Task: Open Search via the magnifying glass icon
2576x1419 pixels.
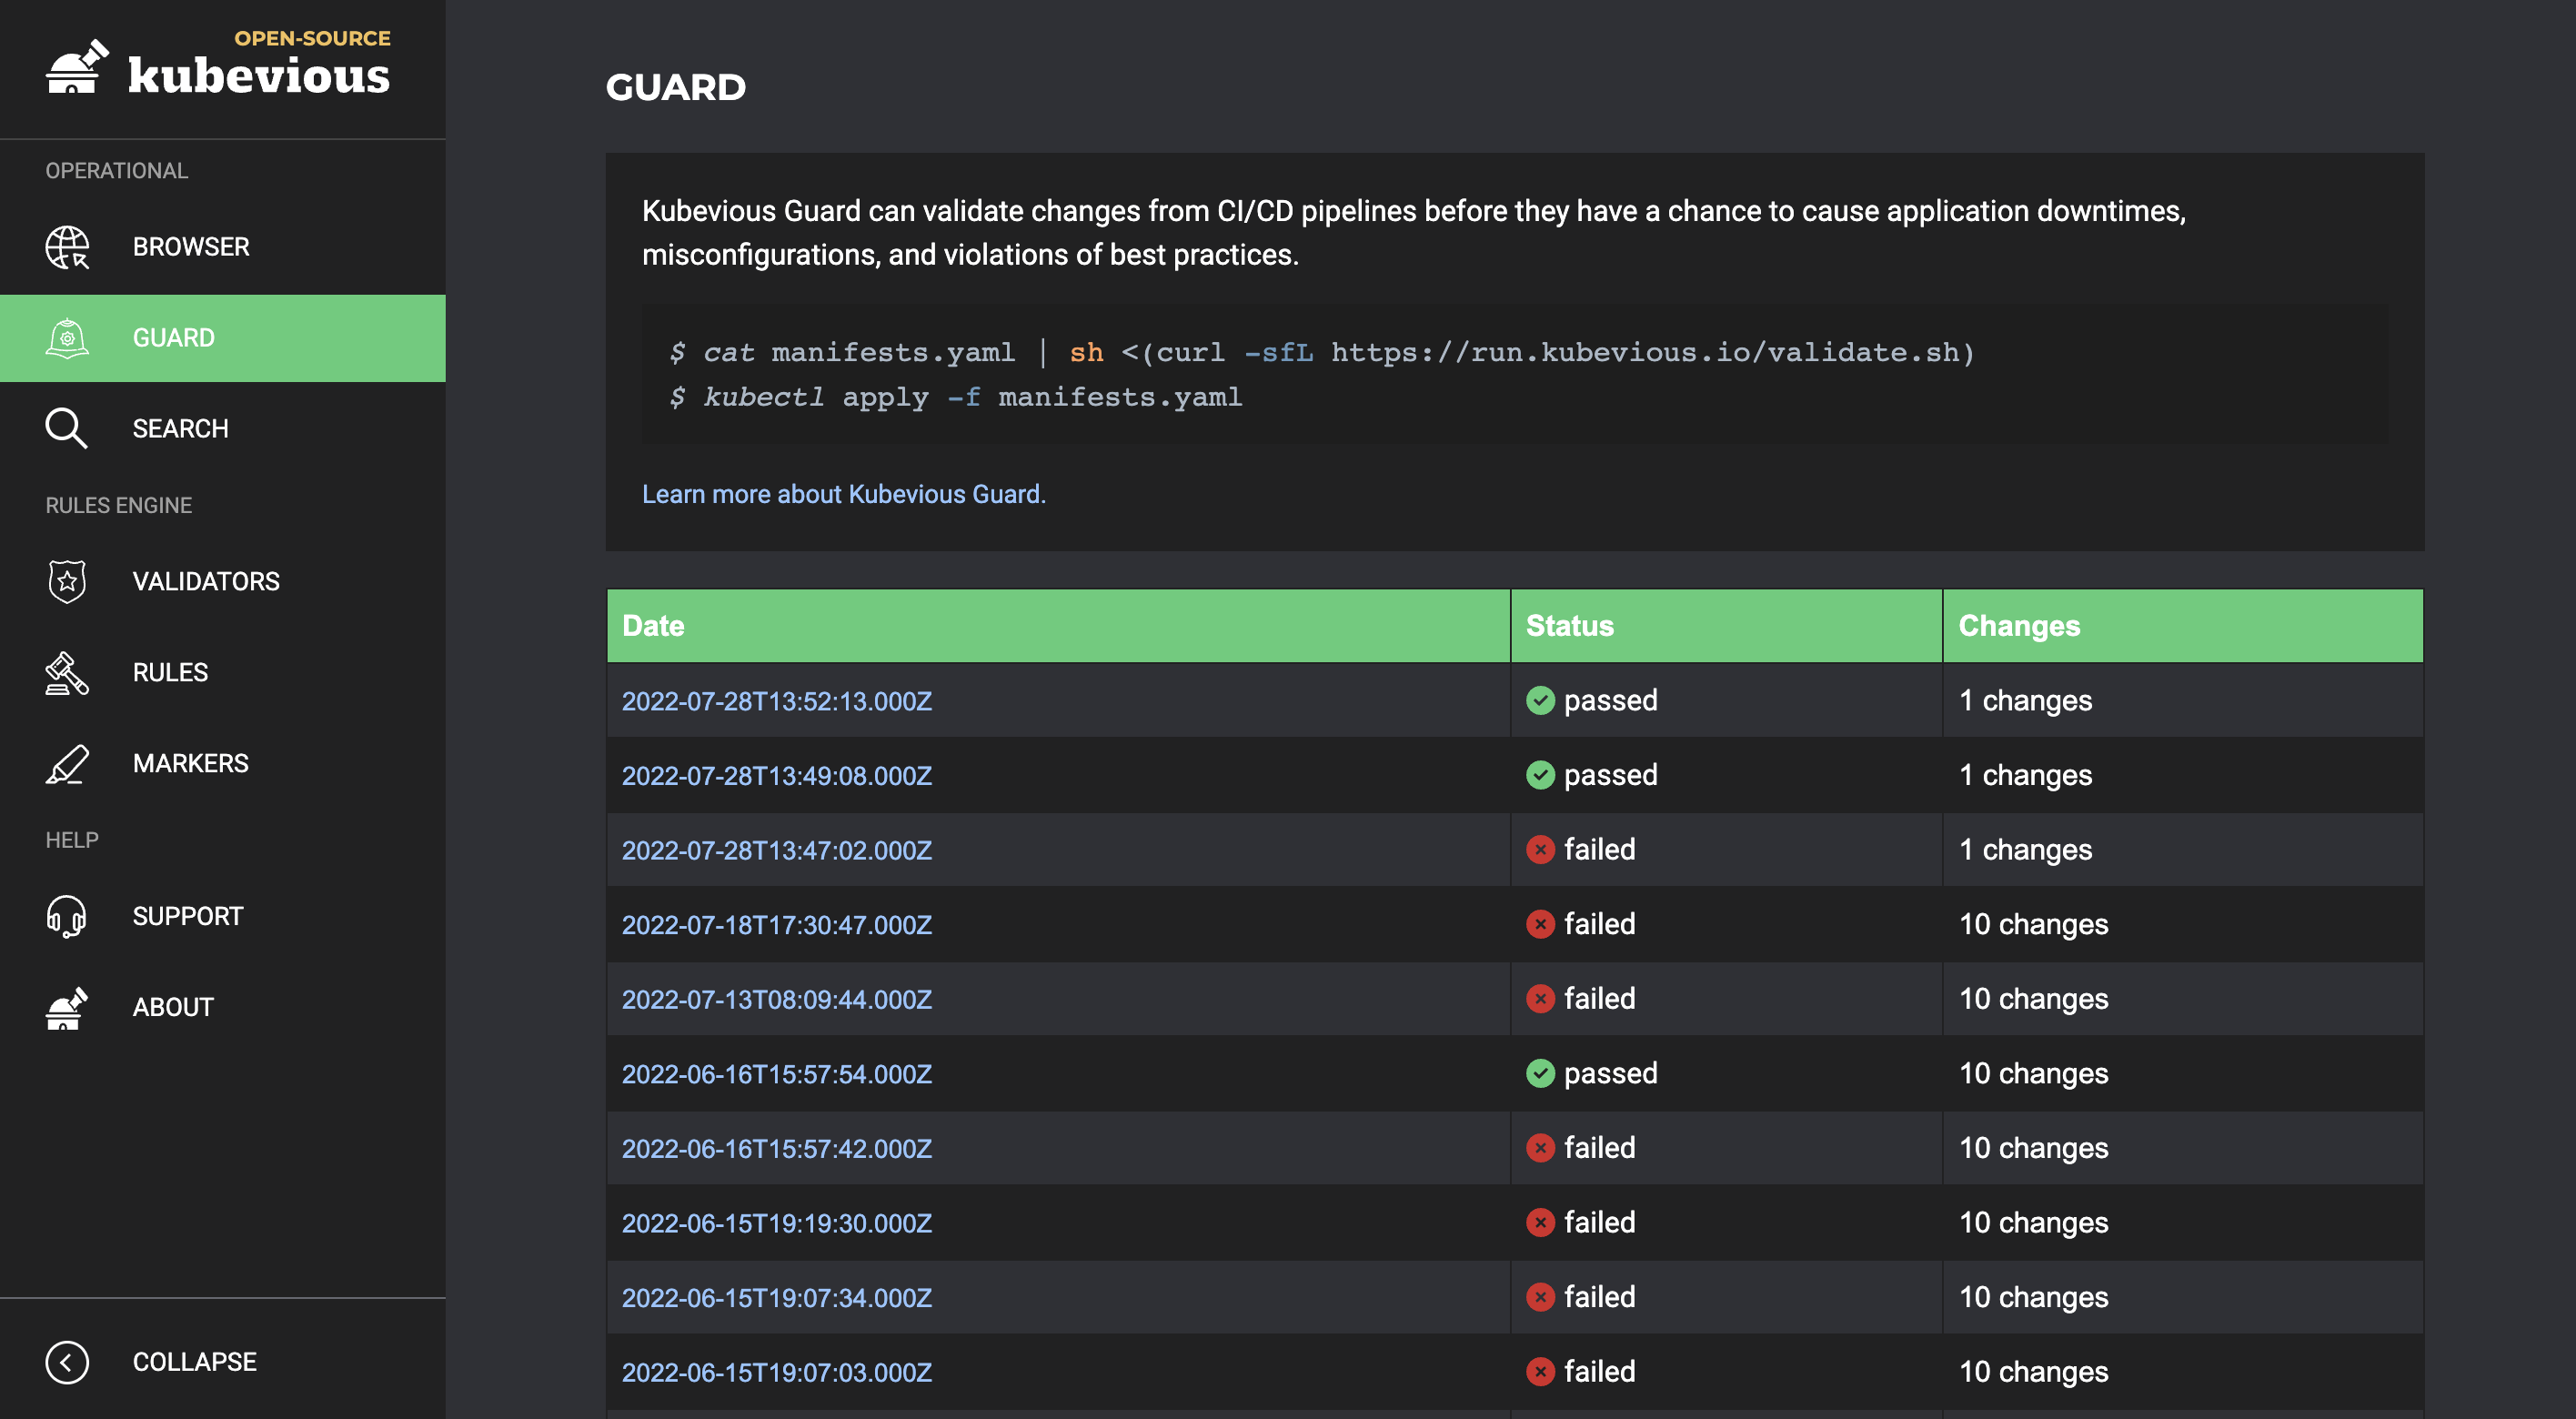Action: point(67,428)
